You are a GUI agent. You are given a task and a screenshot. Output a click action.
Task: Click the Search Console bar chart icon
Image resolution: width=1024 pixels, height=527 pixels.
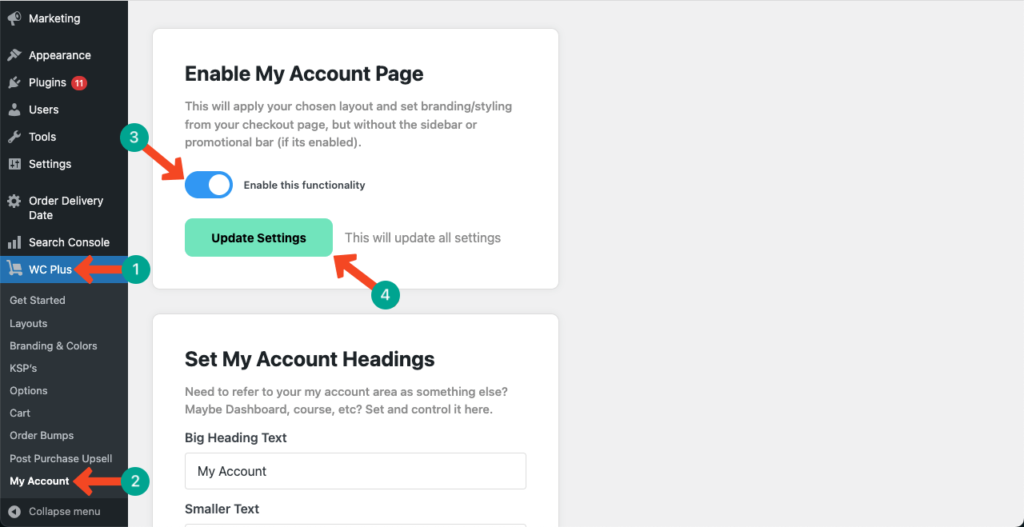[14, 242]
